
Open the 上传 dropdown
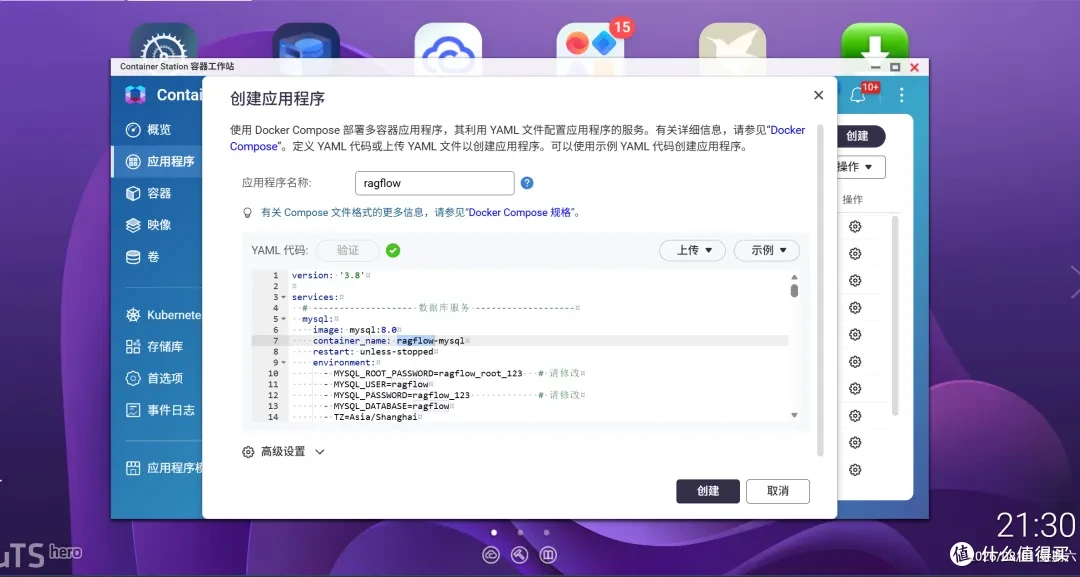[x=692, y=250]
